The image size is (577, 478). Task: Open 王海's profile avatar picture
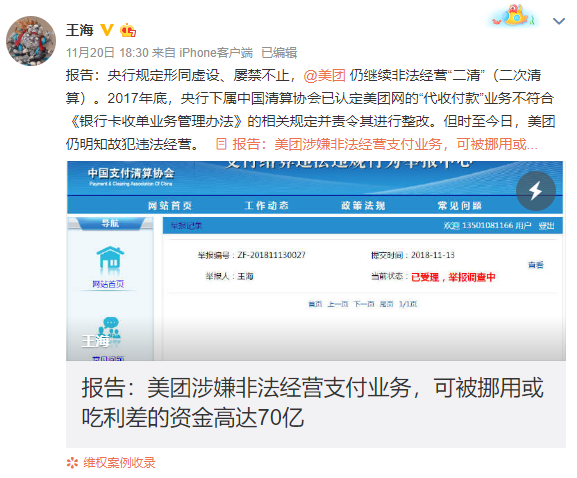(x=31, y=41)
